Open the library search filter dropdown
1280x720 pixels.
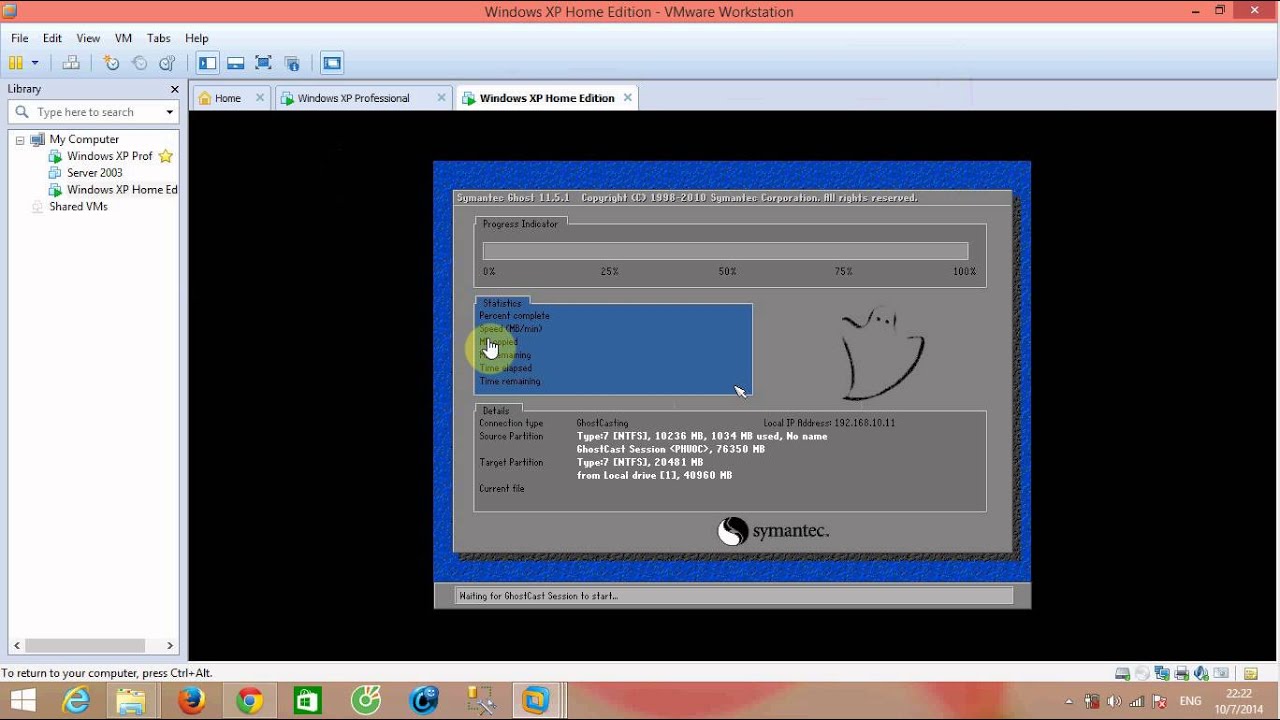click(x=170, y=112)
